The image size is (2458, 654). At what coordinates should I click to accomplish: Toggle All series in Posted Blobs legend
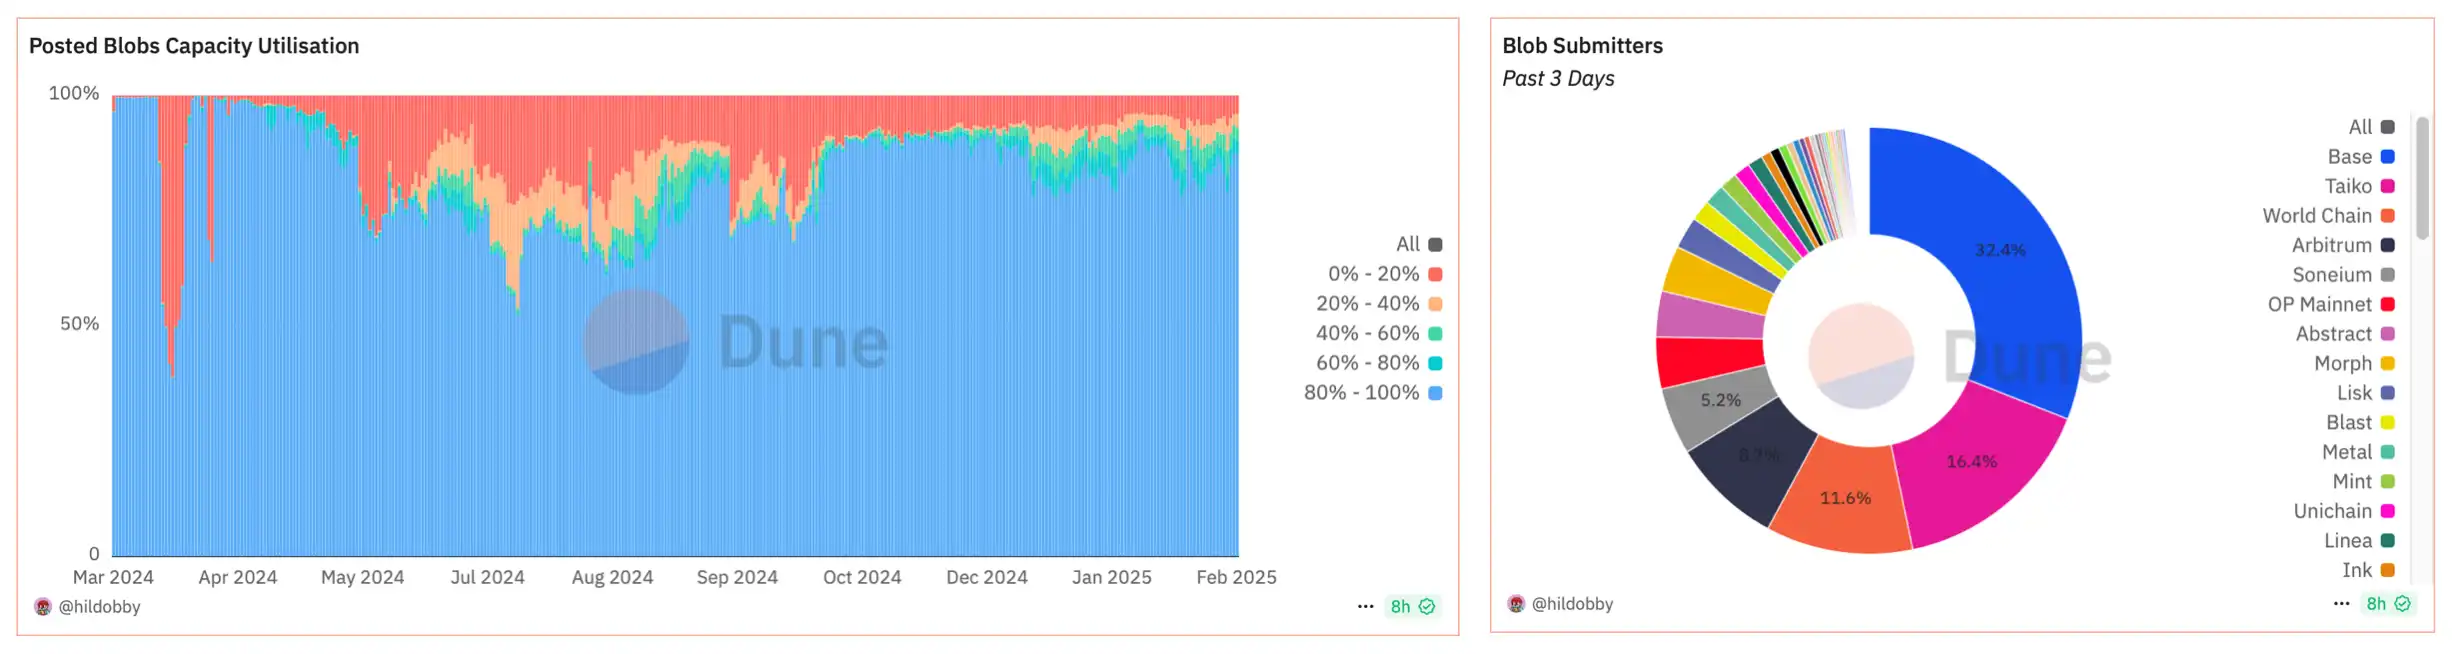click(x=1408, y=244)
